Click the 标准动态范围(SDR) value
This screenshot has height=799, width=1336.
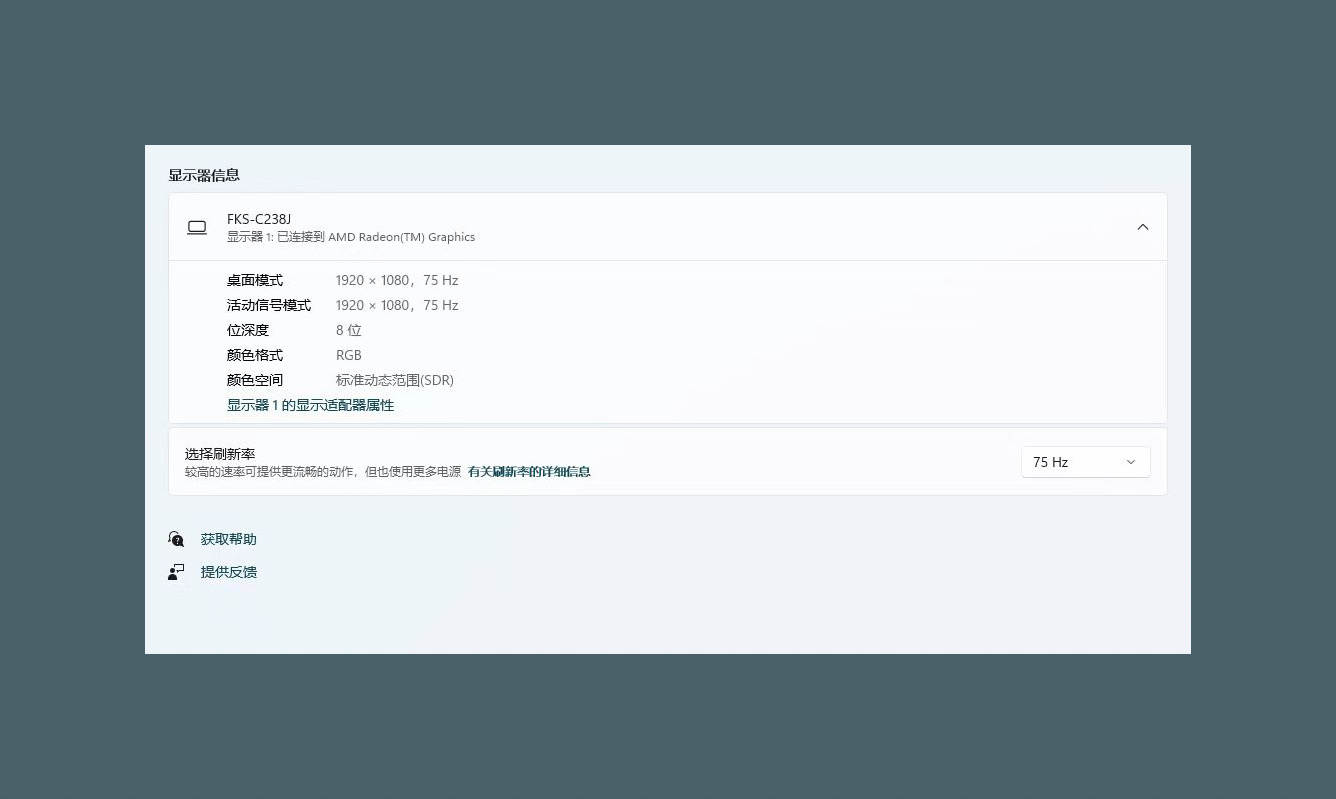tap(395, 380)
